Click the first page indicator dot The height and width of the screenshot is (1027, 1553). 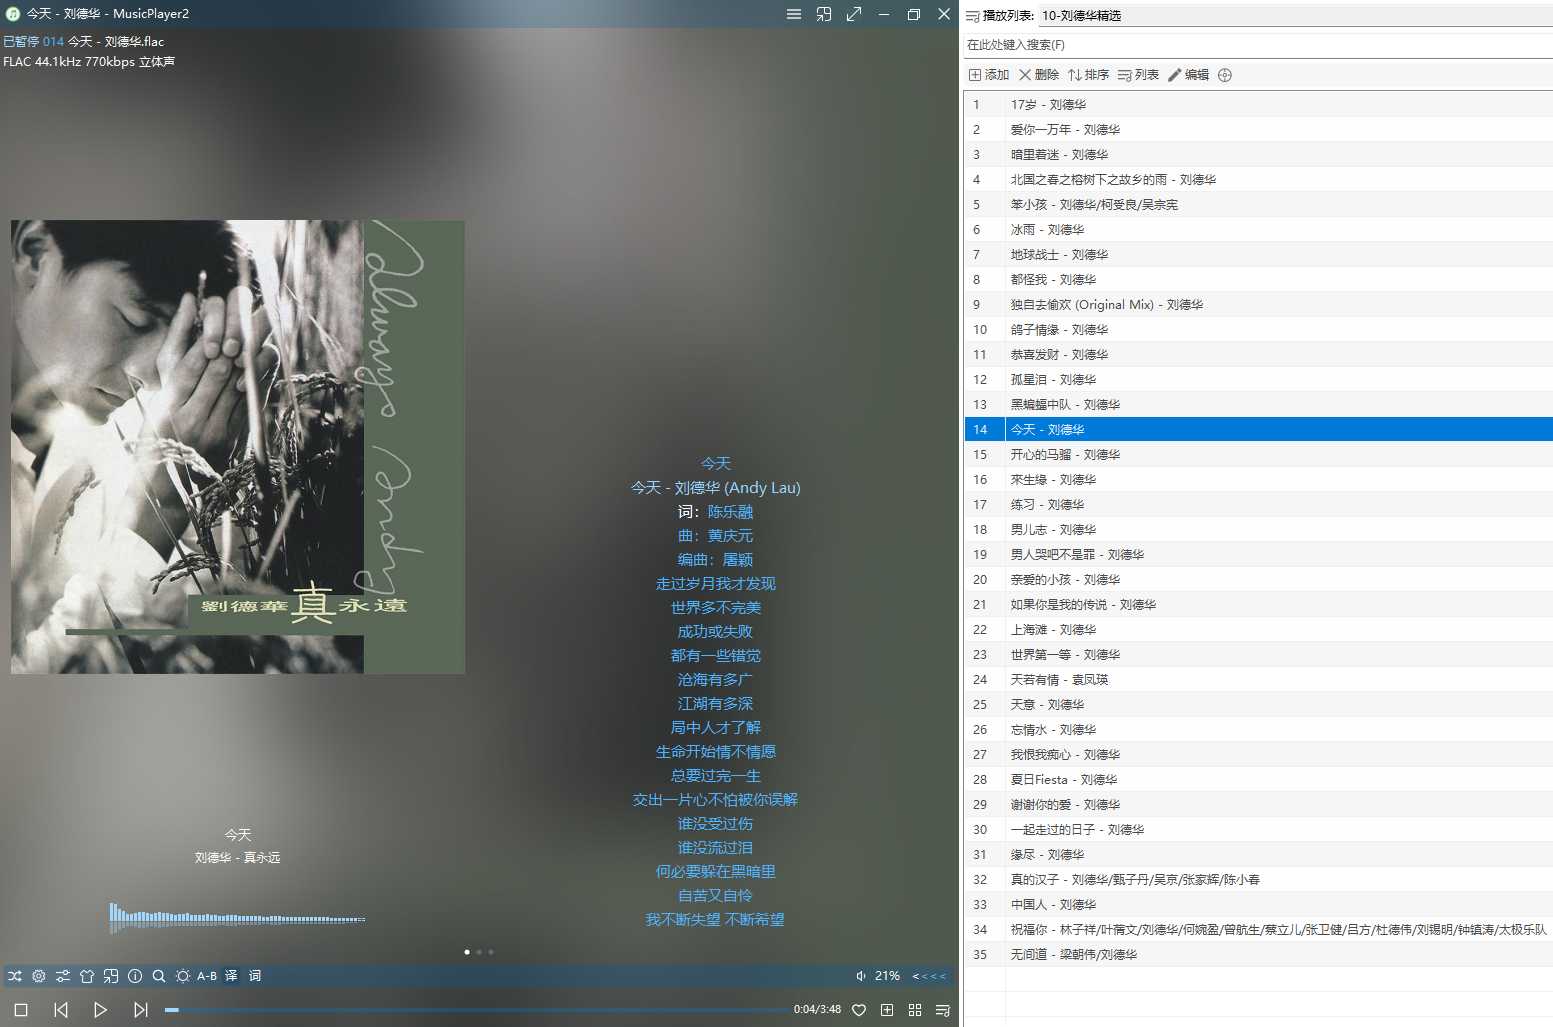[467, 952]
